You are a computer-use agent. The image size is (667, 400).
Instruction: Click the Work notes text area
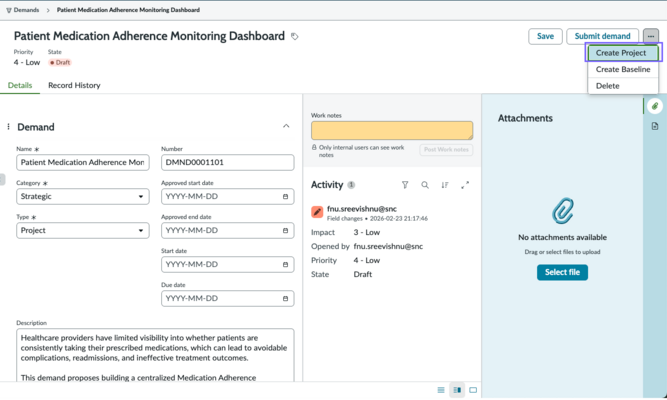[392, 130]
